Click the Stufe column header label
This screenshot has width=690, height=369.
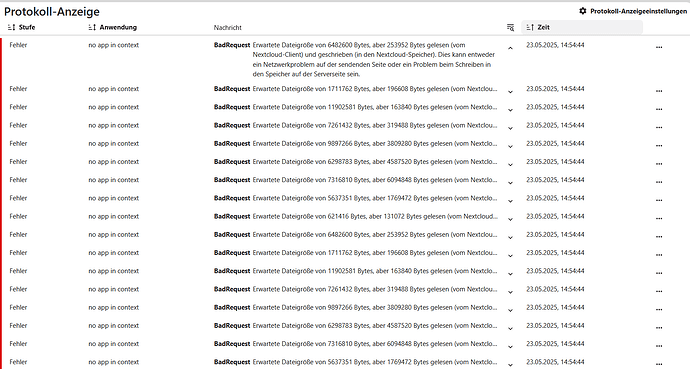(27, 27)
